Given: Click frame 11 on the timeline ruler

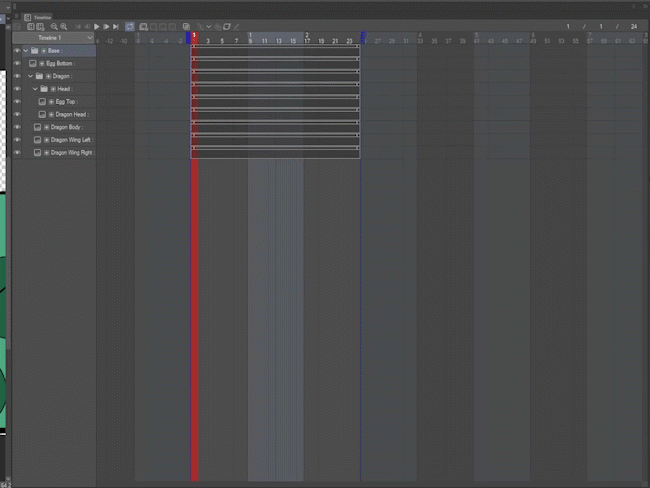Looking at the screenshot, I should click(x=265, y=41).
